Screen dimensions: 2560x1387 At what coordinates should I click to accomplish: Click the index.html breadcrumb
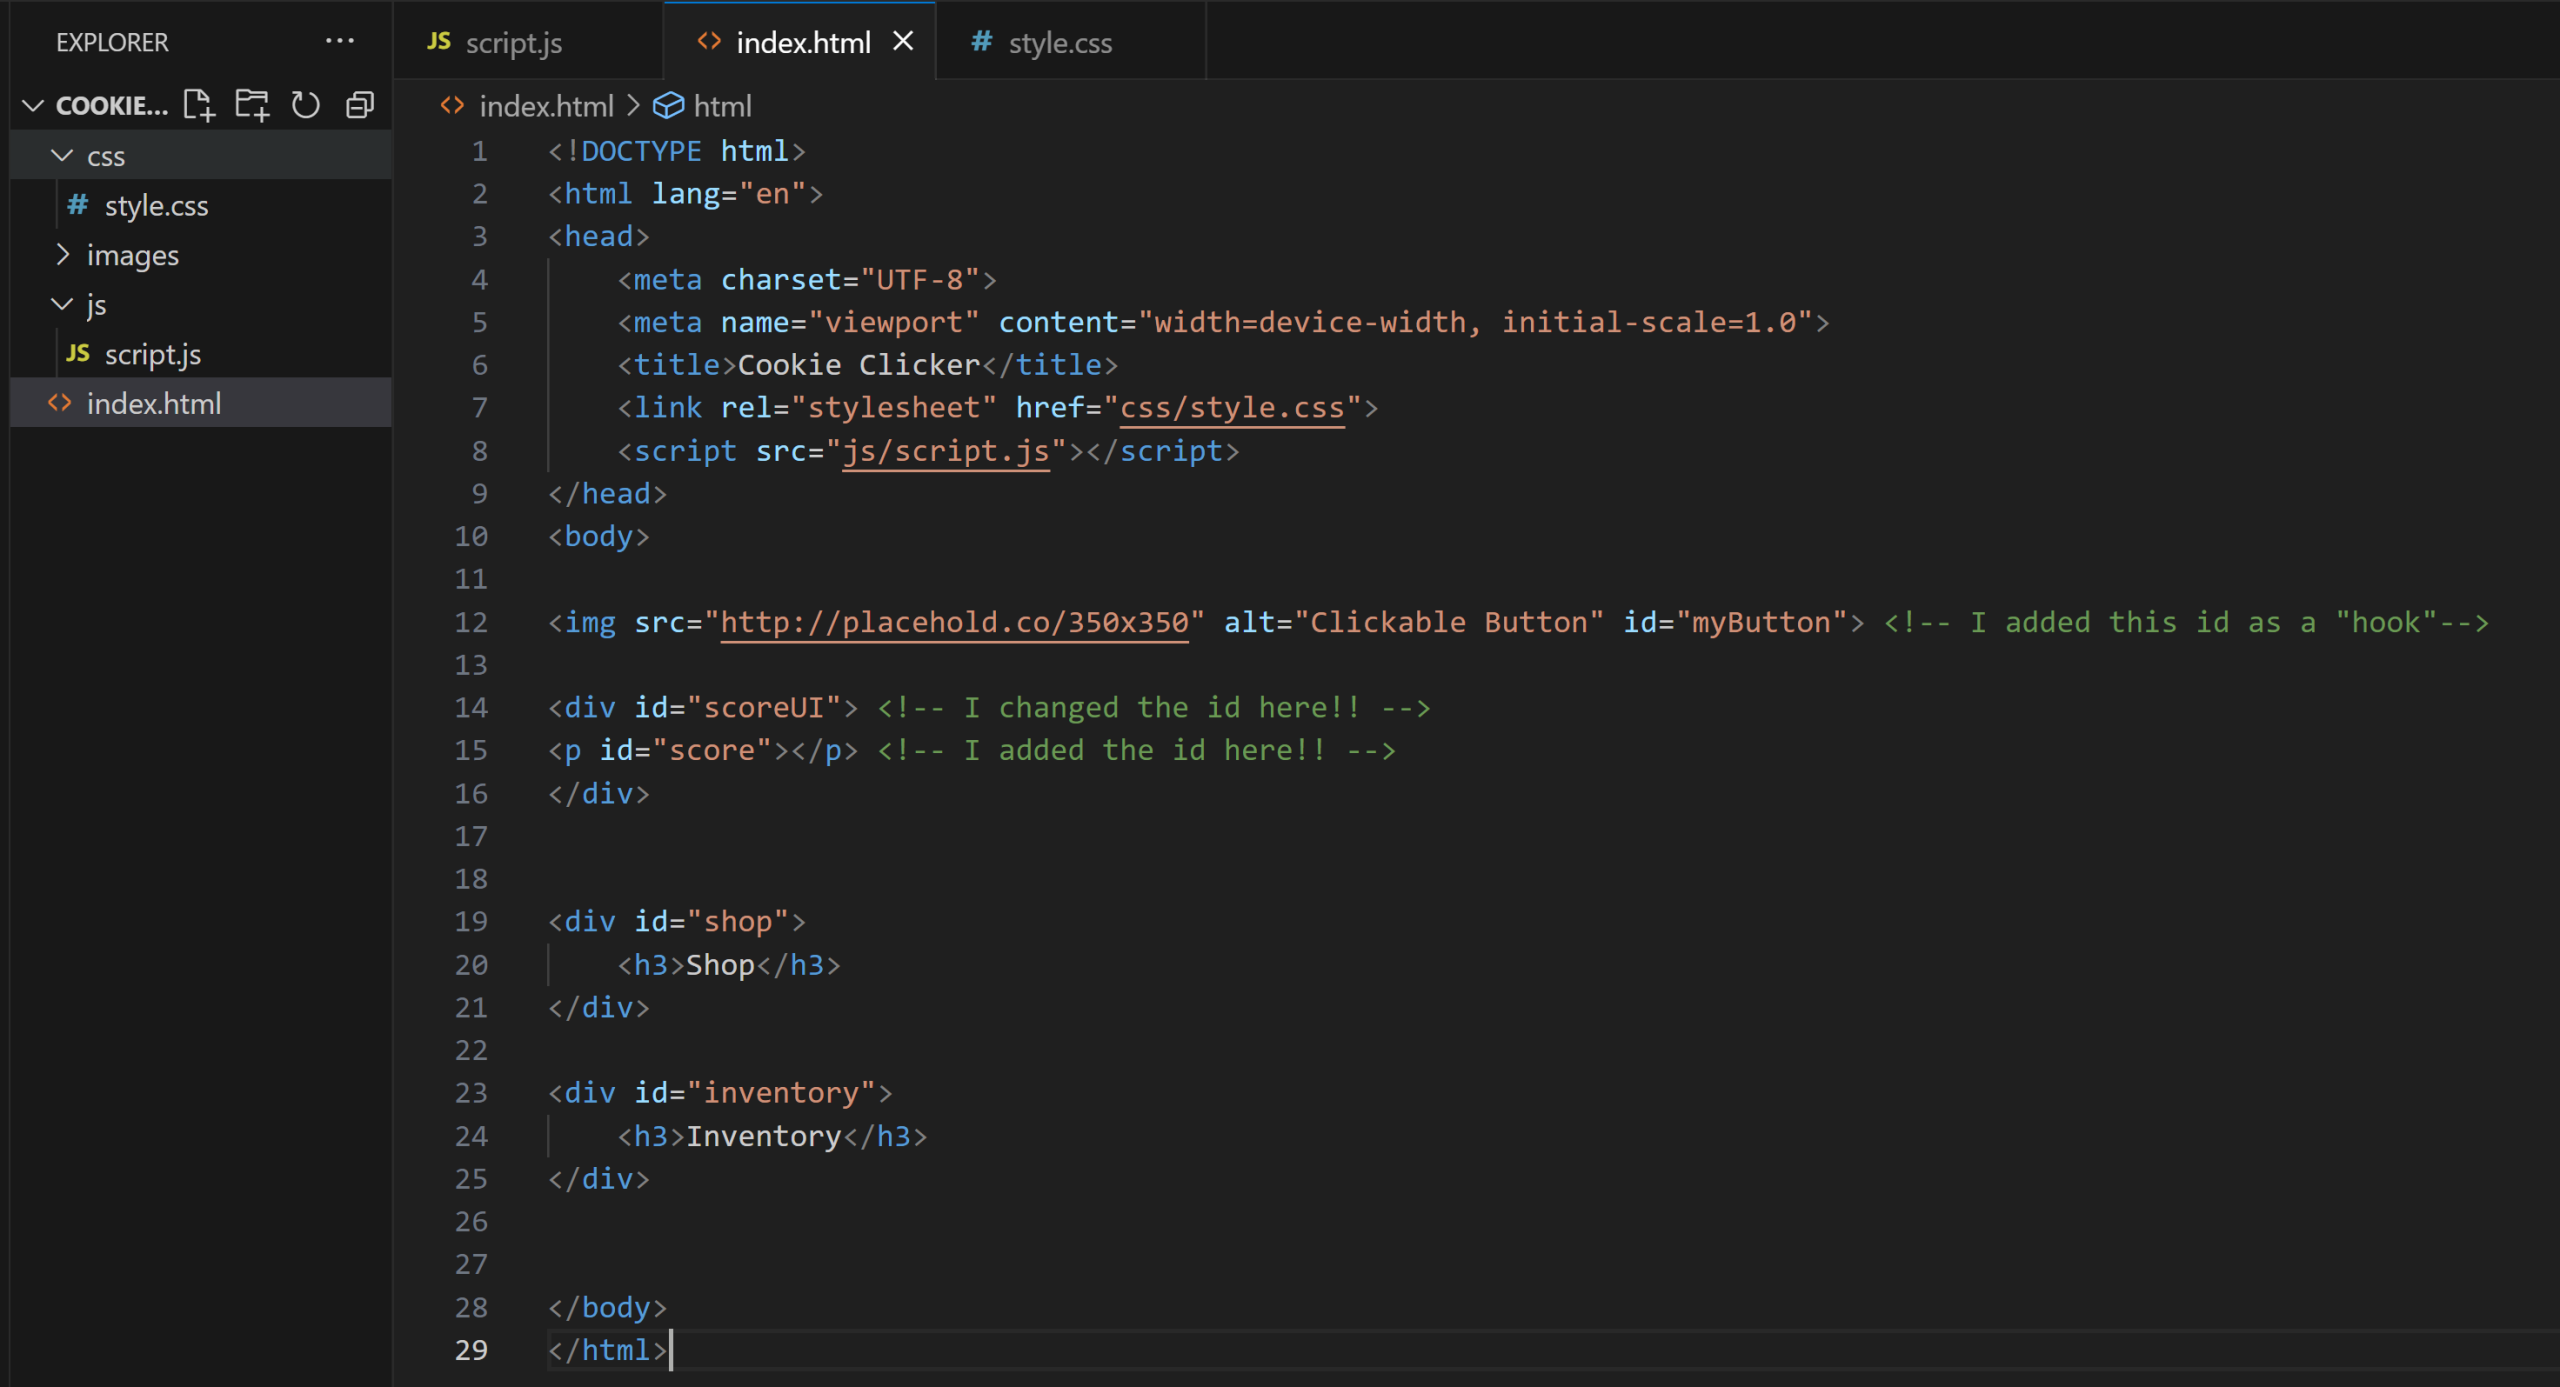click(546, 105)
